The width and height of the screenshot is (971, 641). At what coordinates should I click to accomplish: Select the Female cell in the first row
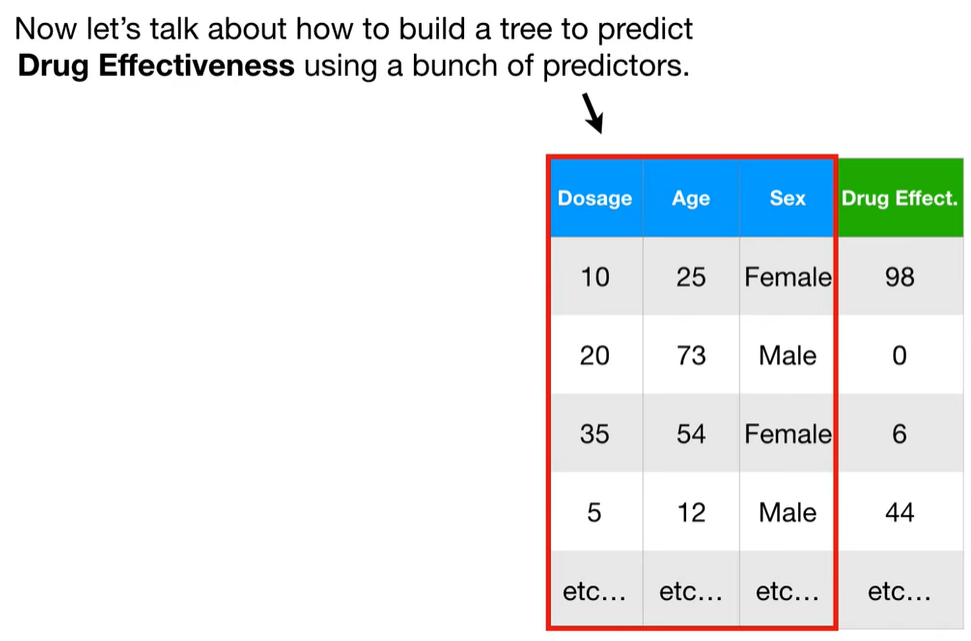787,276
